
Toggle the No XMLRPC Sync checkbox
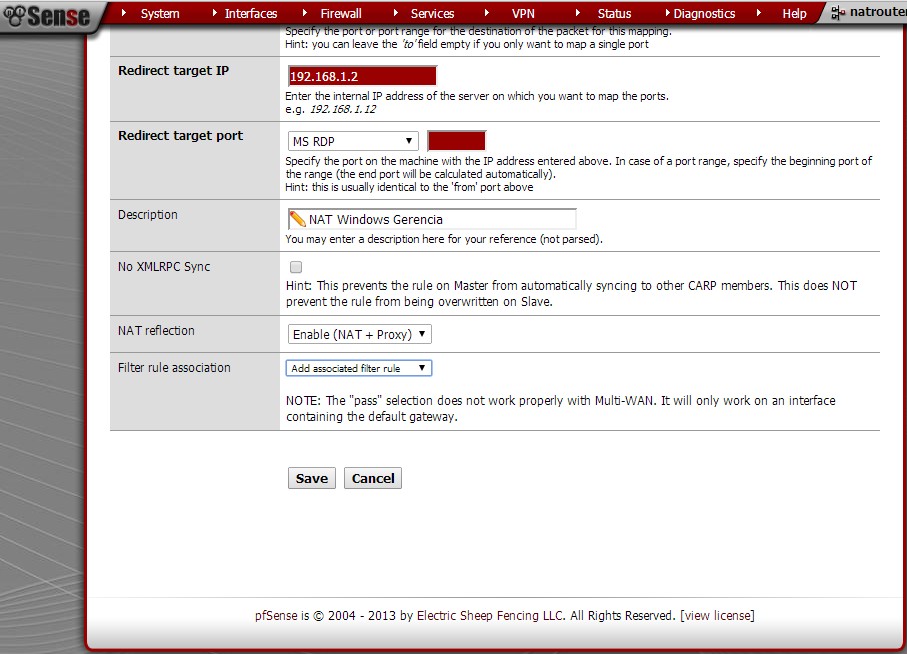coord(296,268)
